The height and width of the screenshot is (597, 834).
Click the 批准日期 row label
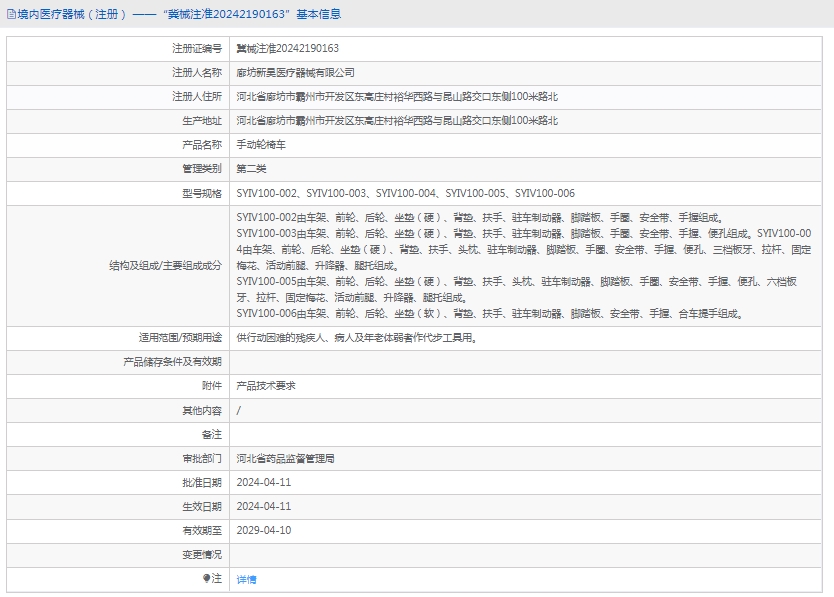click(202, 482)
